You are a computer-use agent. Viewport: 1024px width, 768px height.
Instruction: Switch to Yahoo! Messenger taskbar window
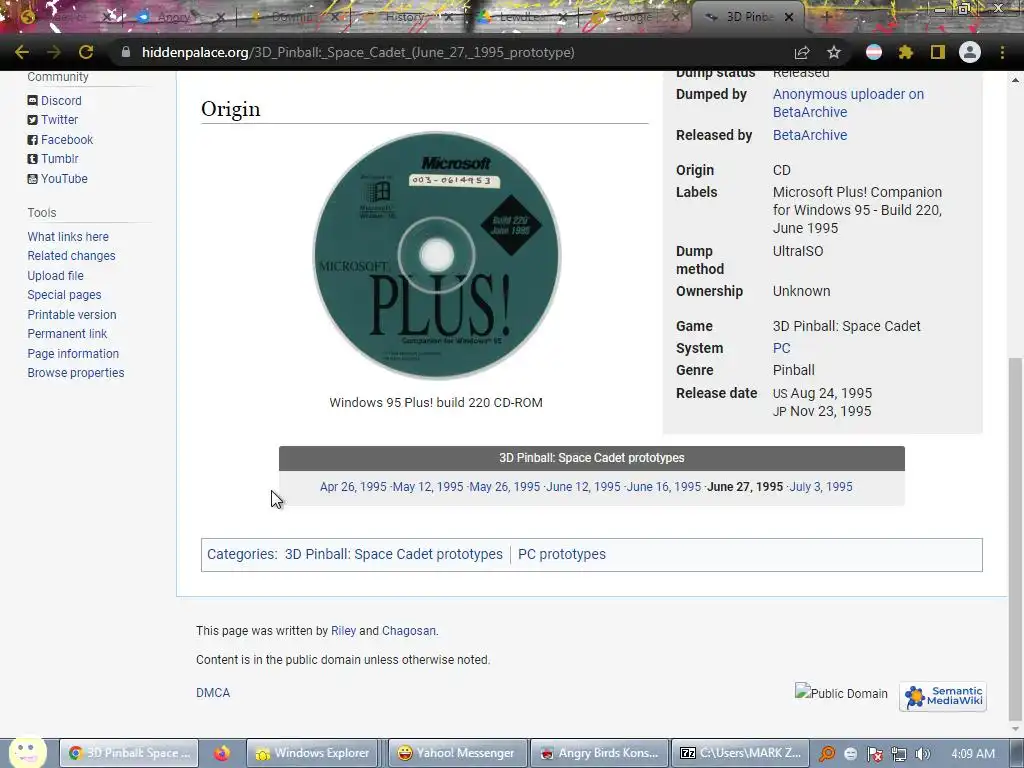click(456, 753)
